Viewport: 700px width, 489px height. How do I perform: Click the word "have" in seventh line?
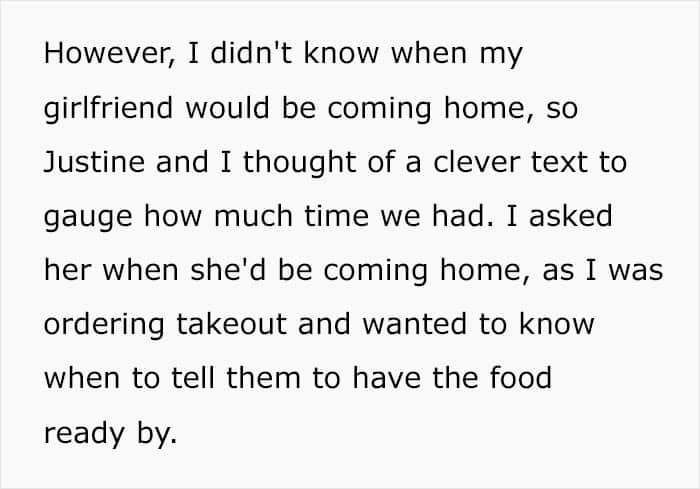[387, 378]
